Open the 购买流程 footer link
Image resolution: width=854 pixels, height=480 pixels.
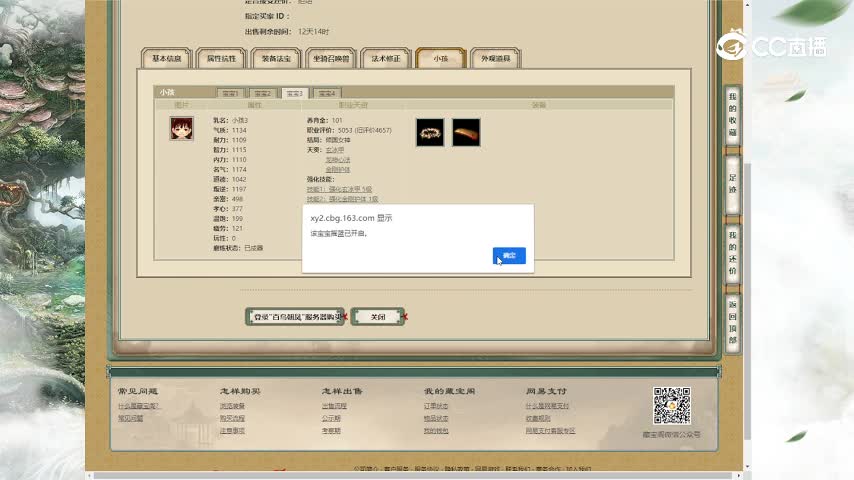pos(232,418)
